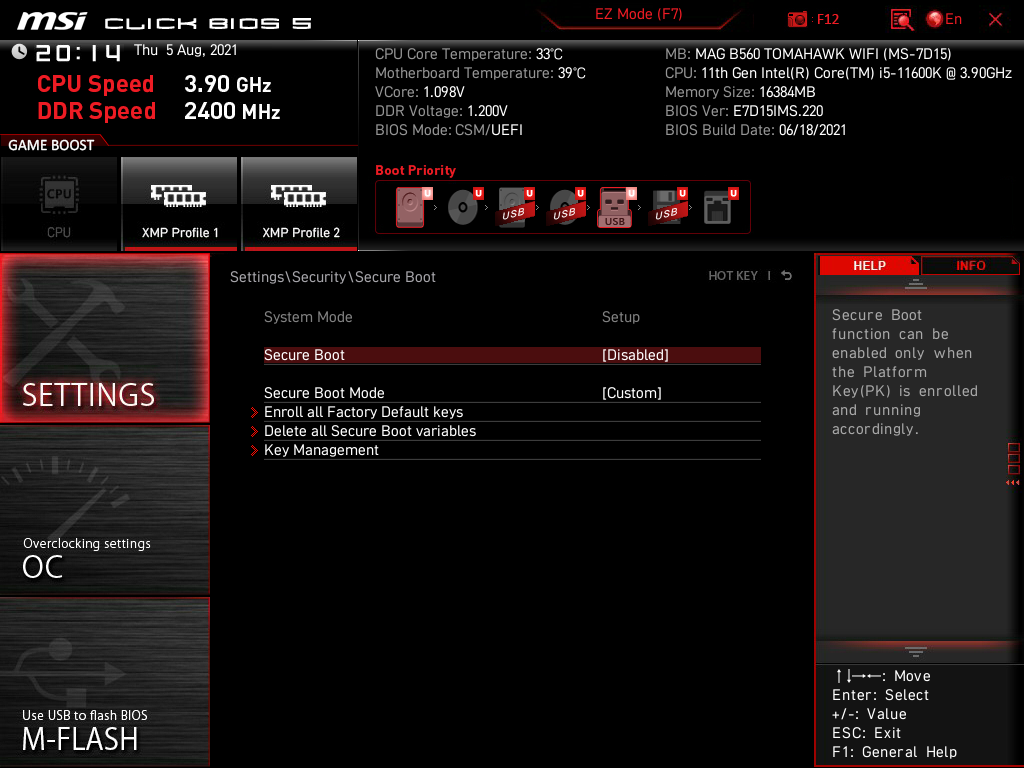The width and height of the screenshot is (1024, 768).
Task: Open the SETTINGS tile
Action: (104, 338)
